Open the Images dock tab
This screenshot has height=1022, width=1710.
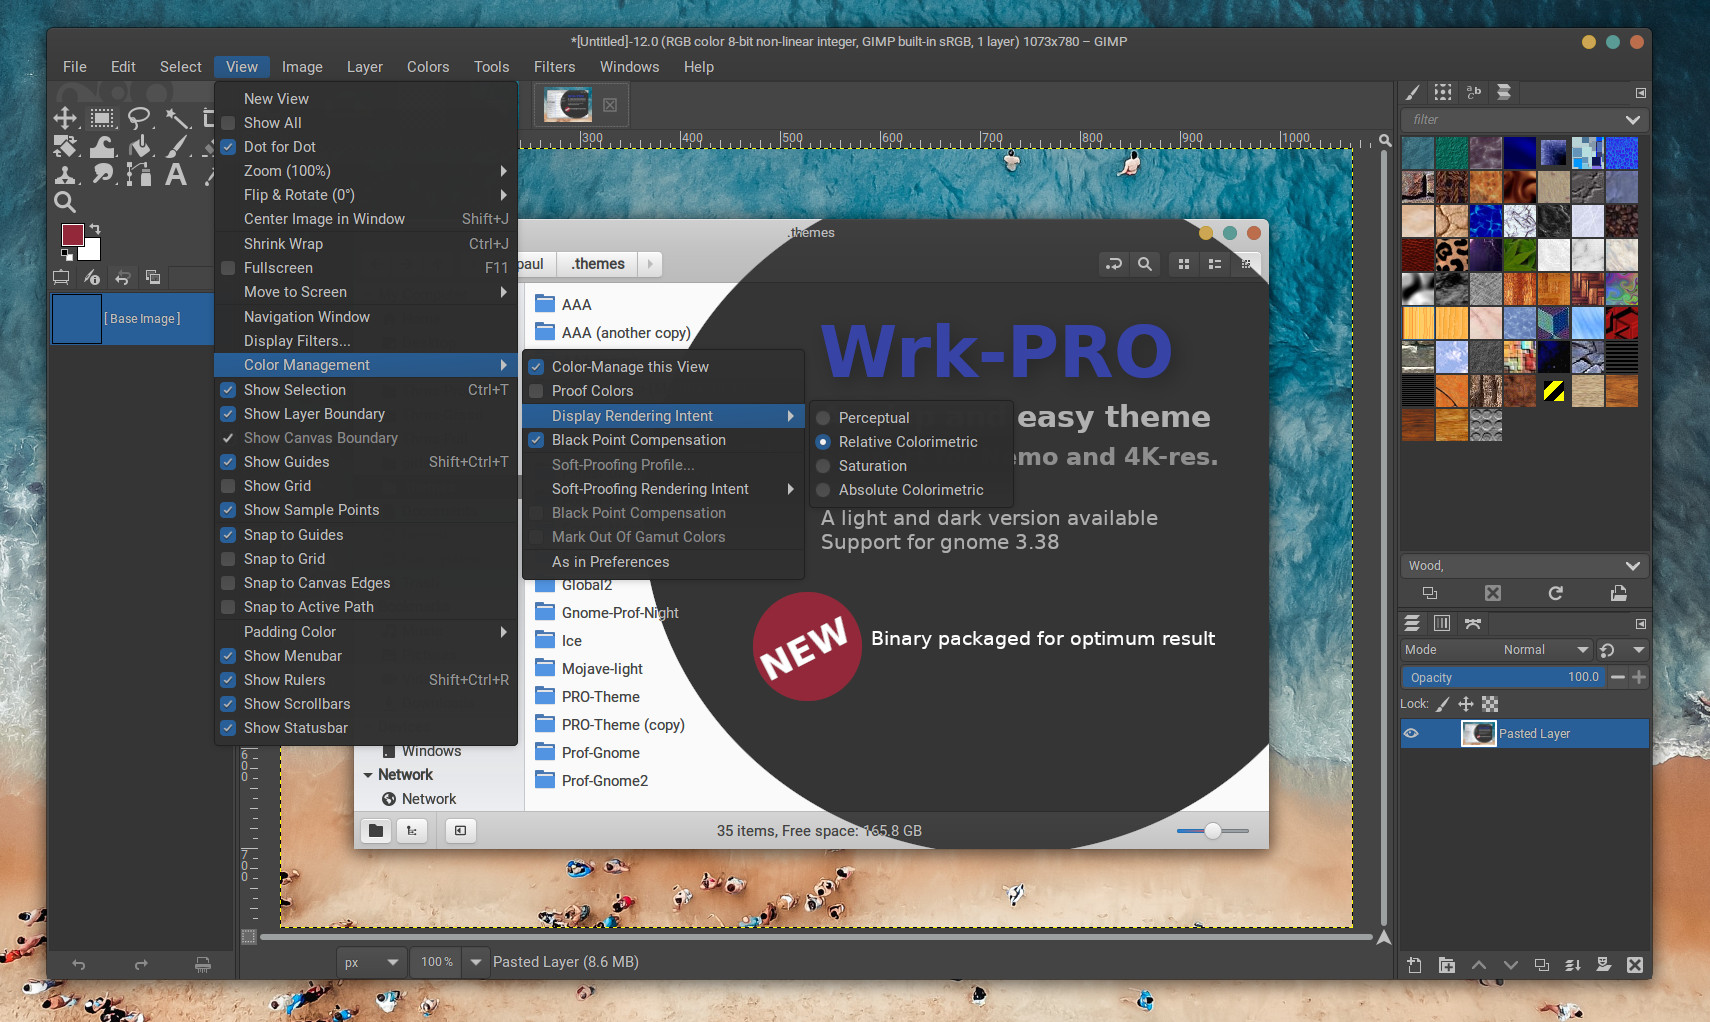point(153,277)
